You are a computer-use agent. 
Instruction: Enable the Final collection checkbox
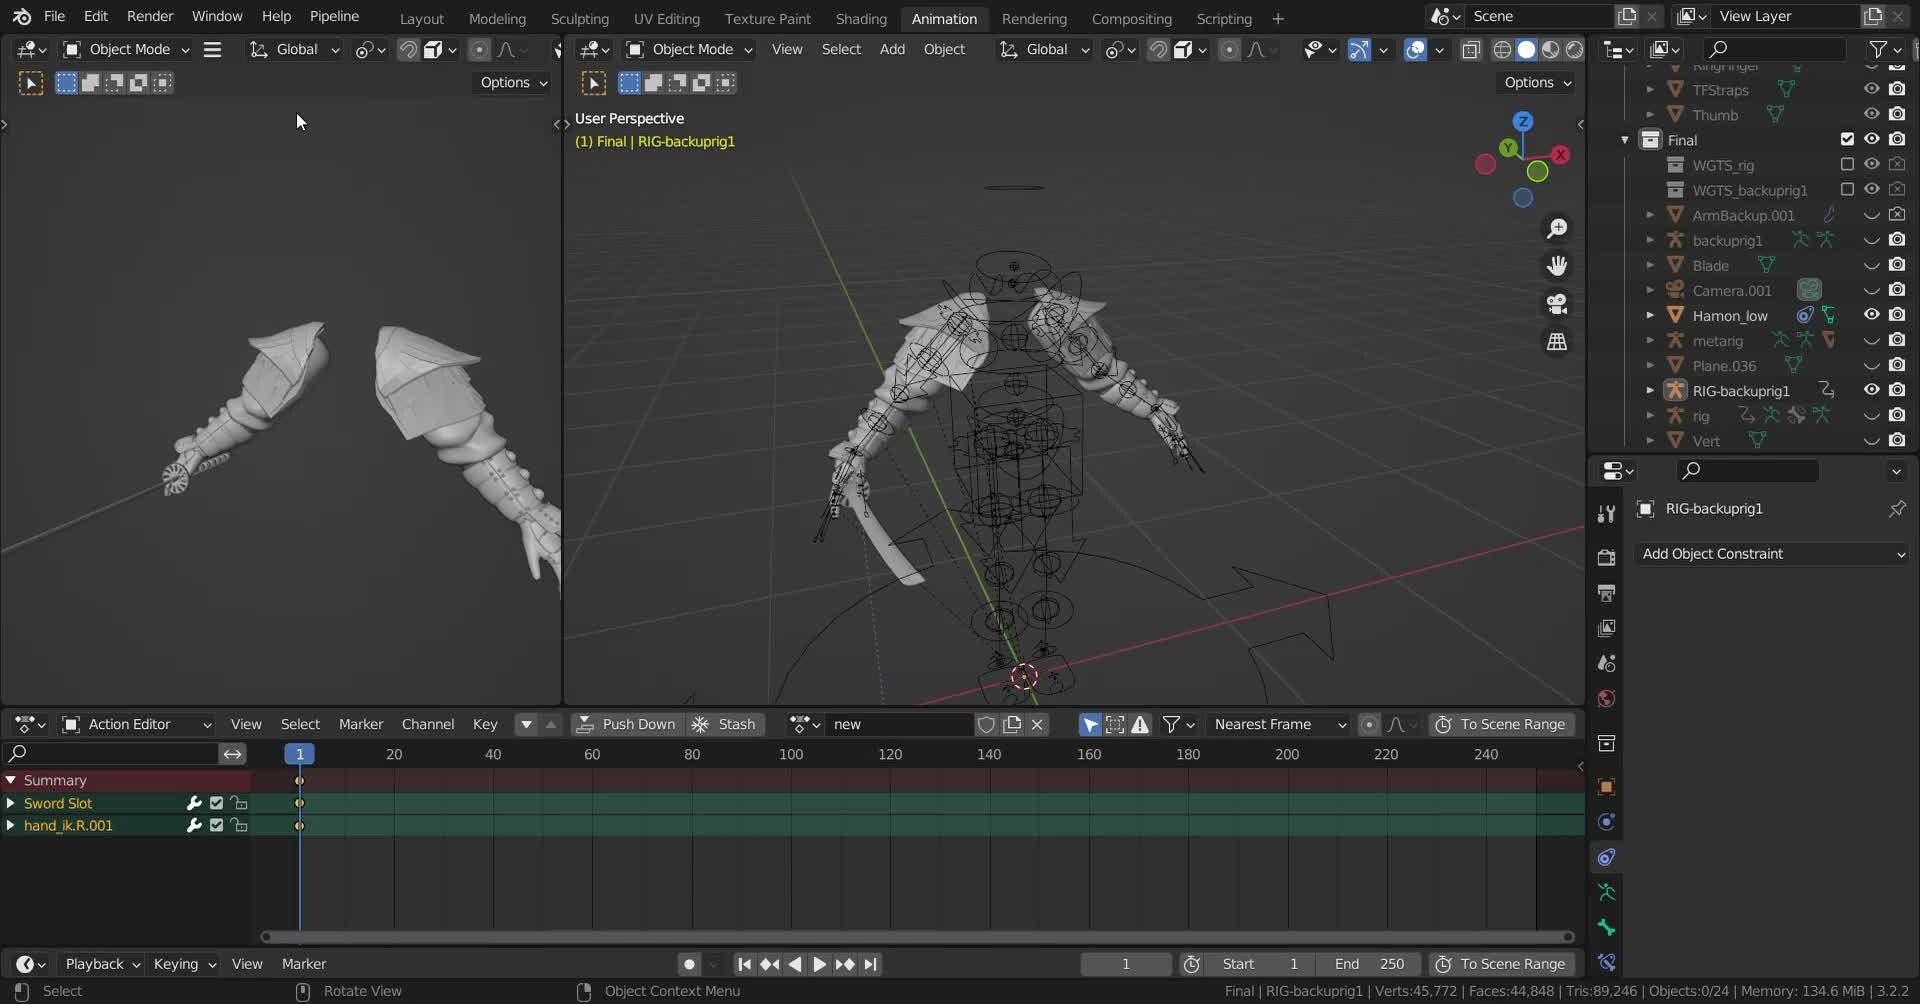tap(1848, 140)
